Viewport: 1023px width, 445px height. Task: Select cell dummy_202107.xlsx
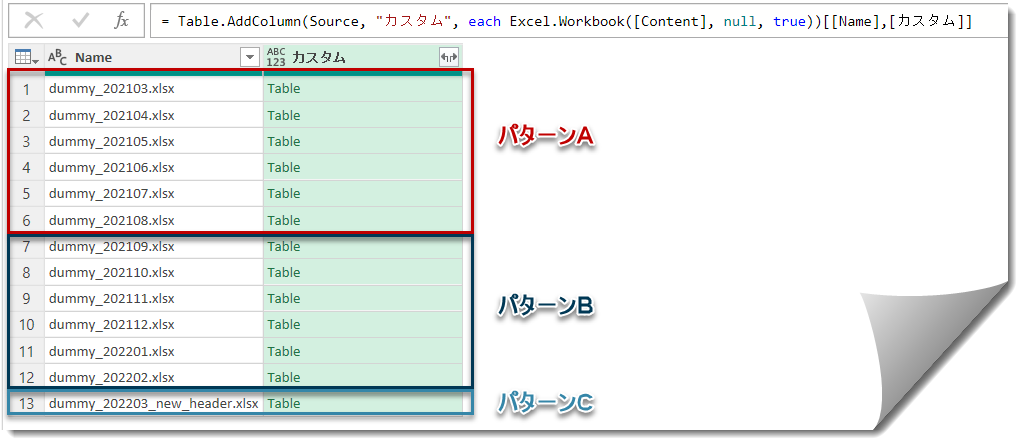[153, 194]
